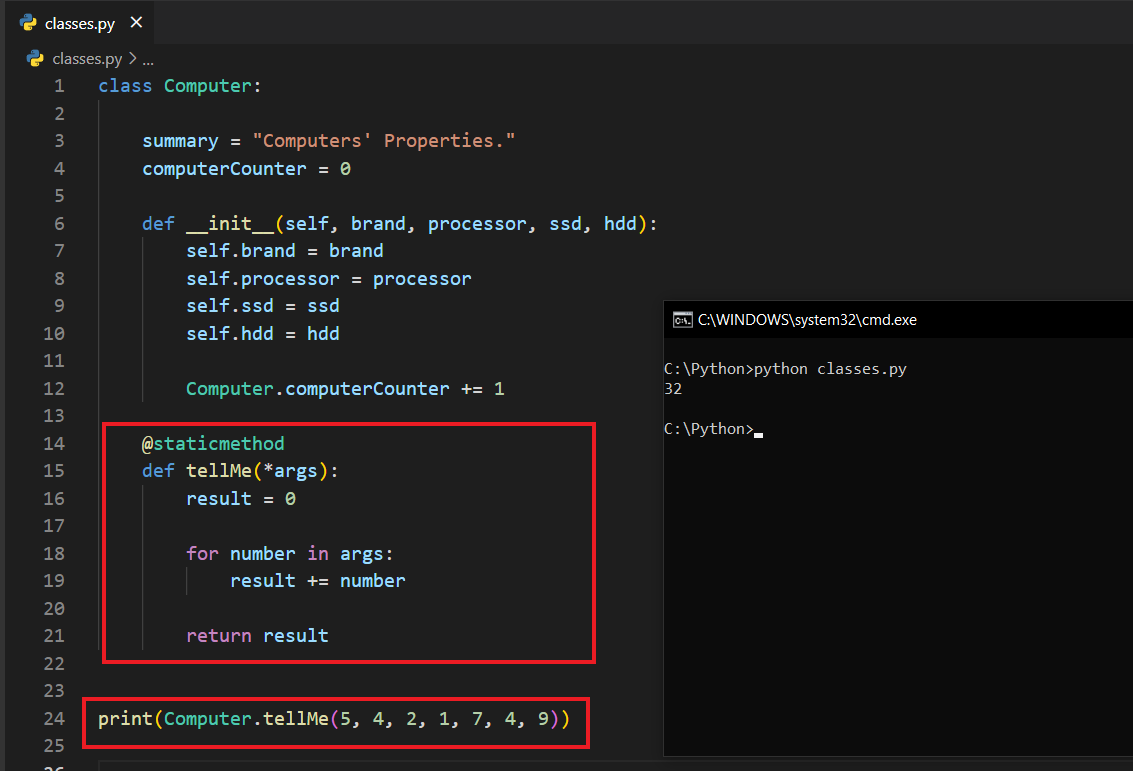The height and width of the screenshot is (771, 1133).
Task: Click the cmd.exe icon in the title bar
Action: pos(683,320)
